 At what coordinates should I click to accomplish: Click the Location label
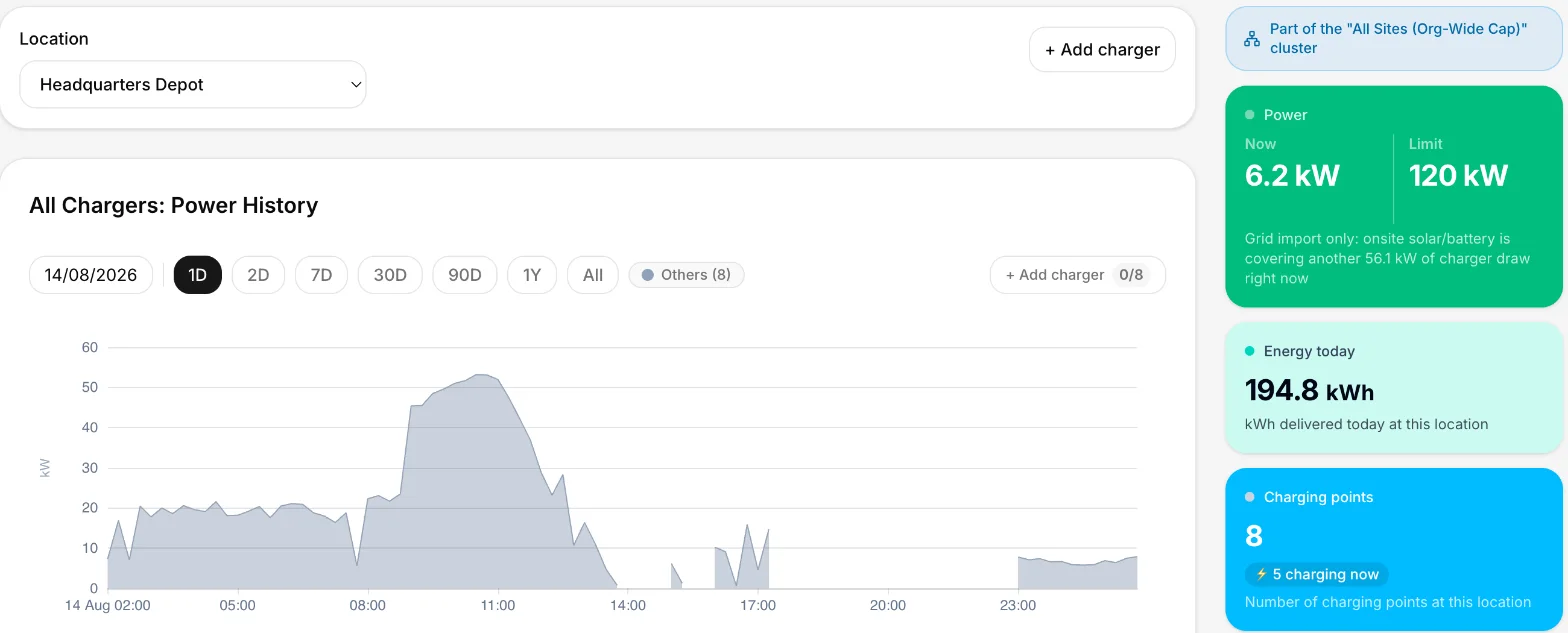coord(54,39)
